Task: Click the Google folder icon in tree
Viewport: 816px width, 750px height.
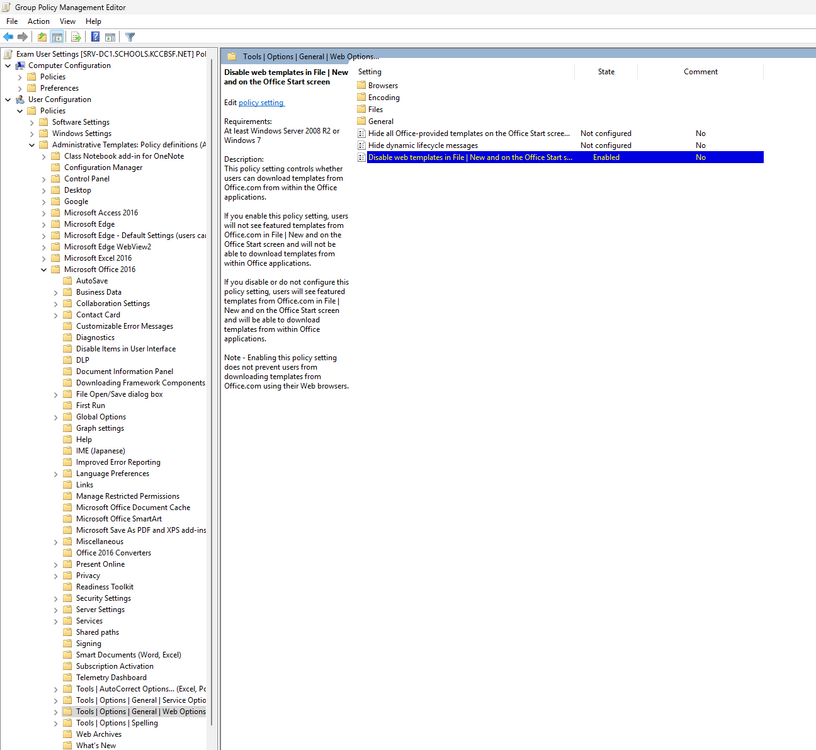Action: click(x=56, y=201)
